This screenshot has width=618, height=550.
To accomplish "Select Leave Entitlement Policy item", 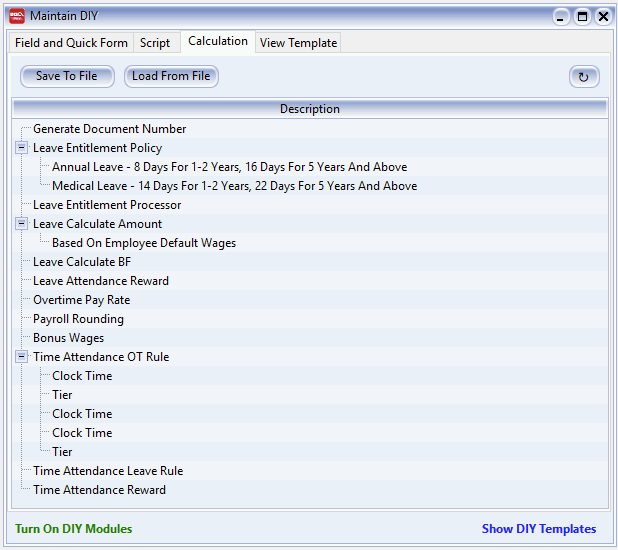I will [97, 148].
